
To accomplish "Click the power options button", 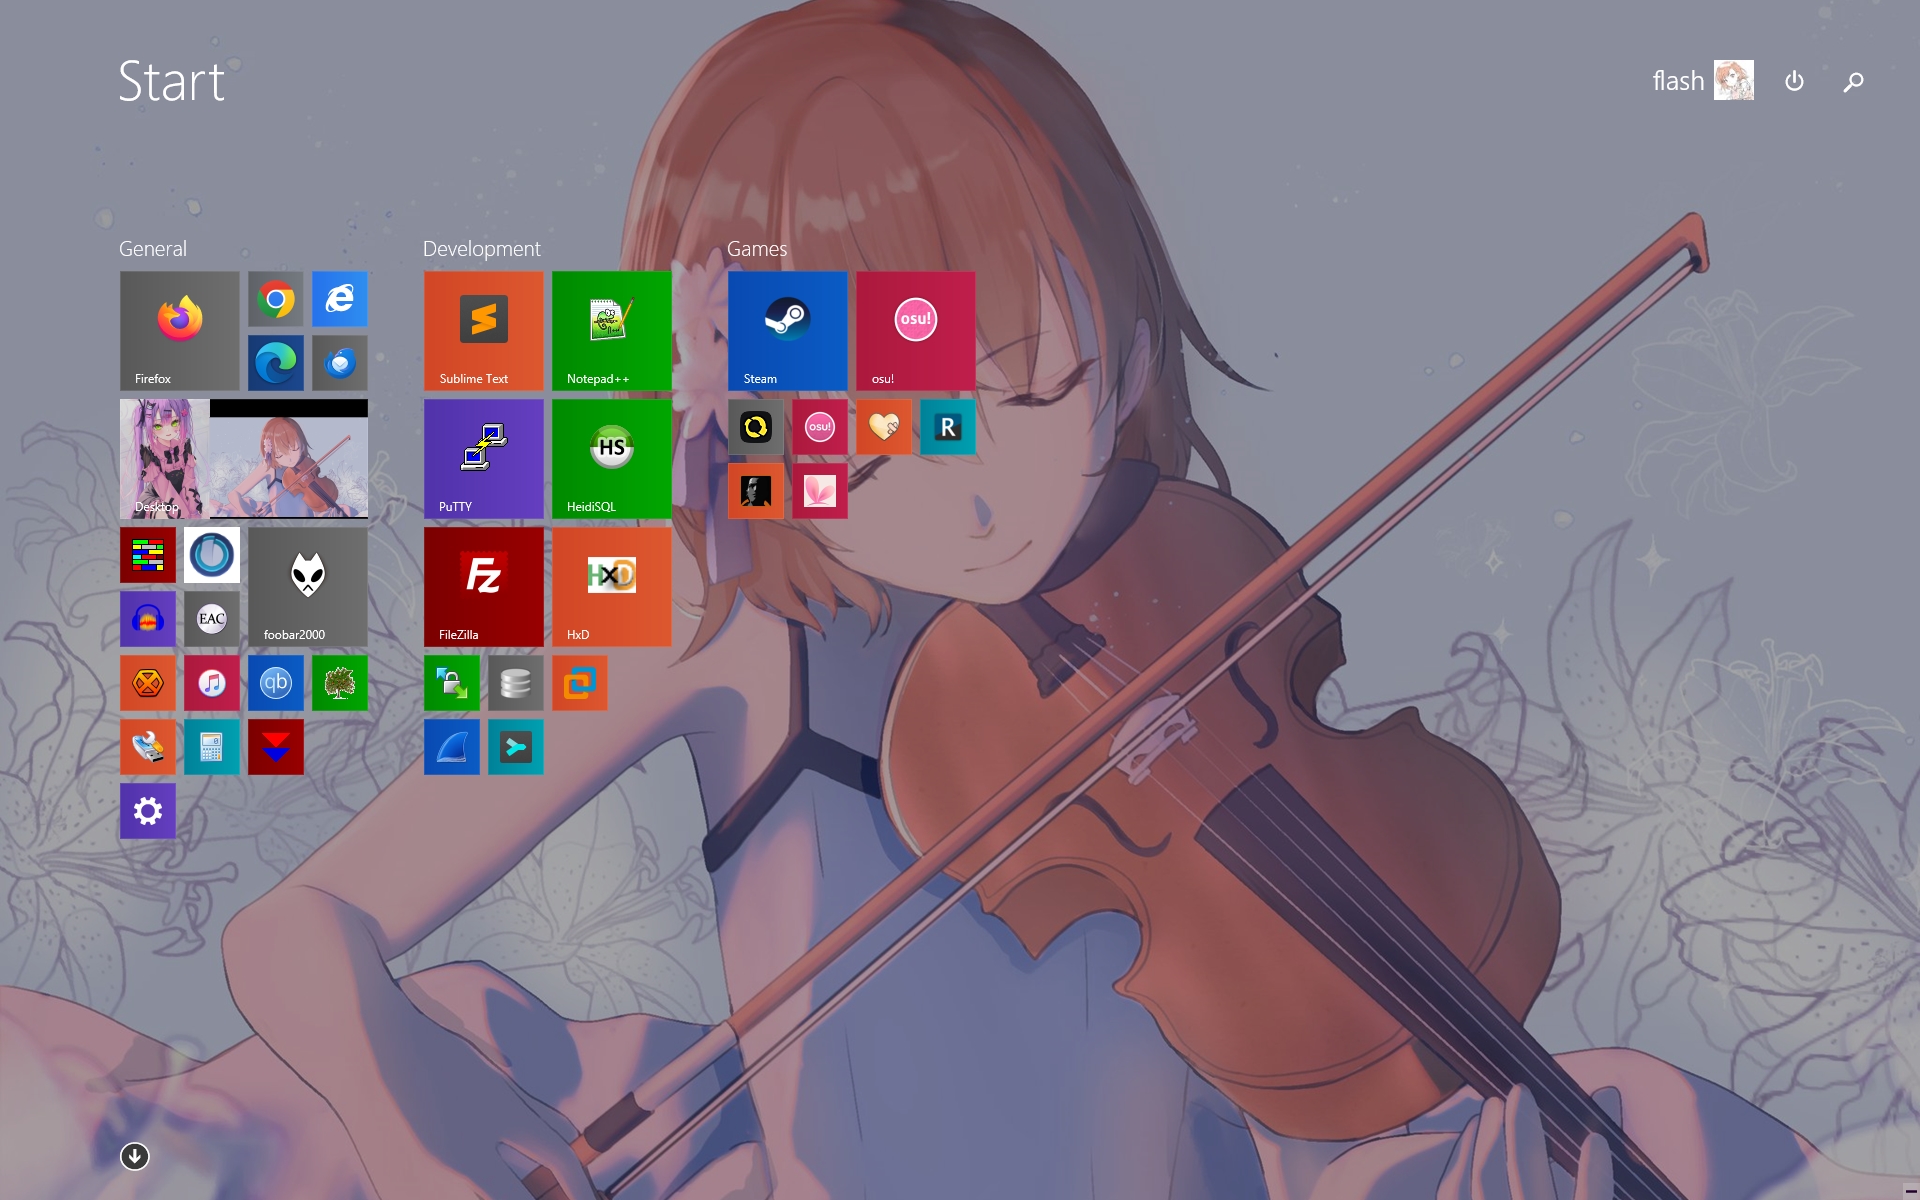I will (x=1794, y=81).
